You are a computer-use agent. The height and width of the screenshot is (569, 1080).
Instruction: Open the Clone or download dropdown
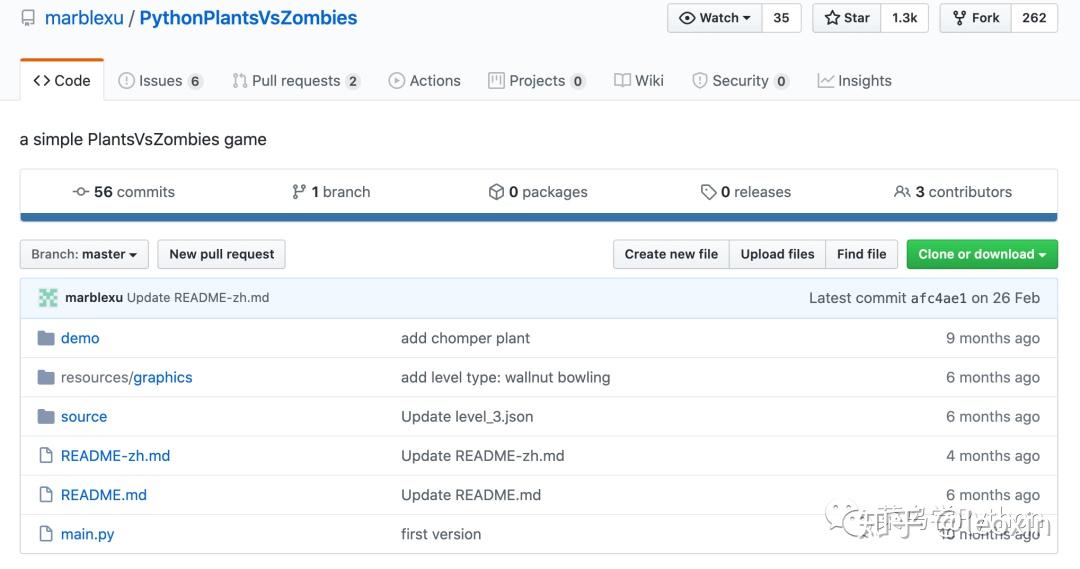click(x=981, y=254)
